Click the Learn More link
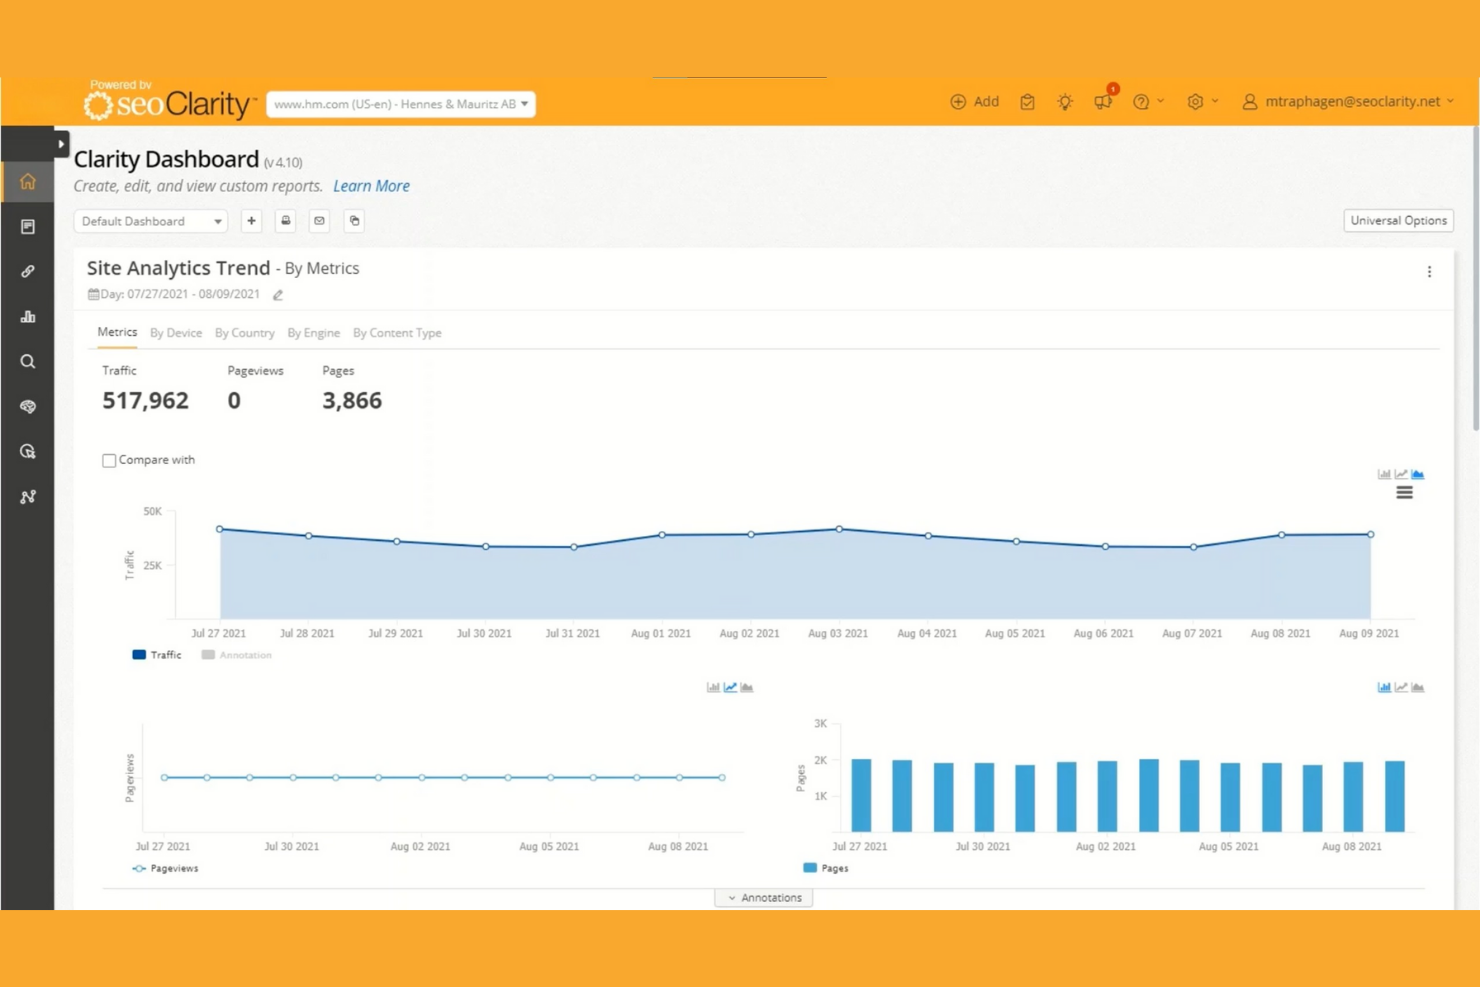This screenshot has width=1480, height=987. pos(371,185)
